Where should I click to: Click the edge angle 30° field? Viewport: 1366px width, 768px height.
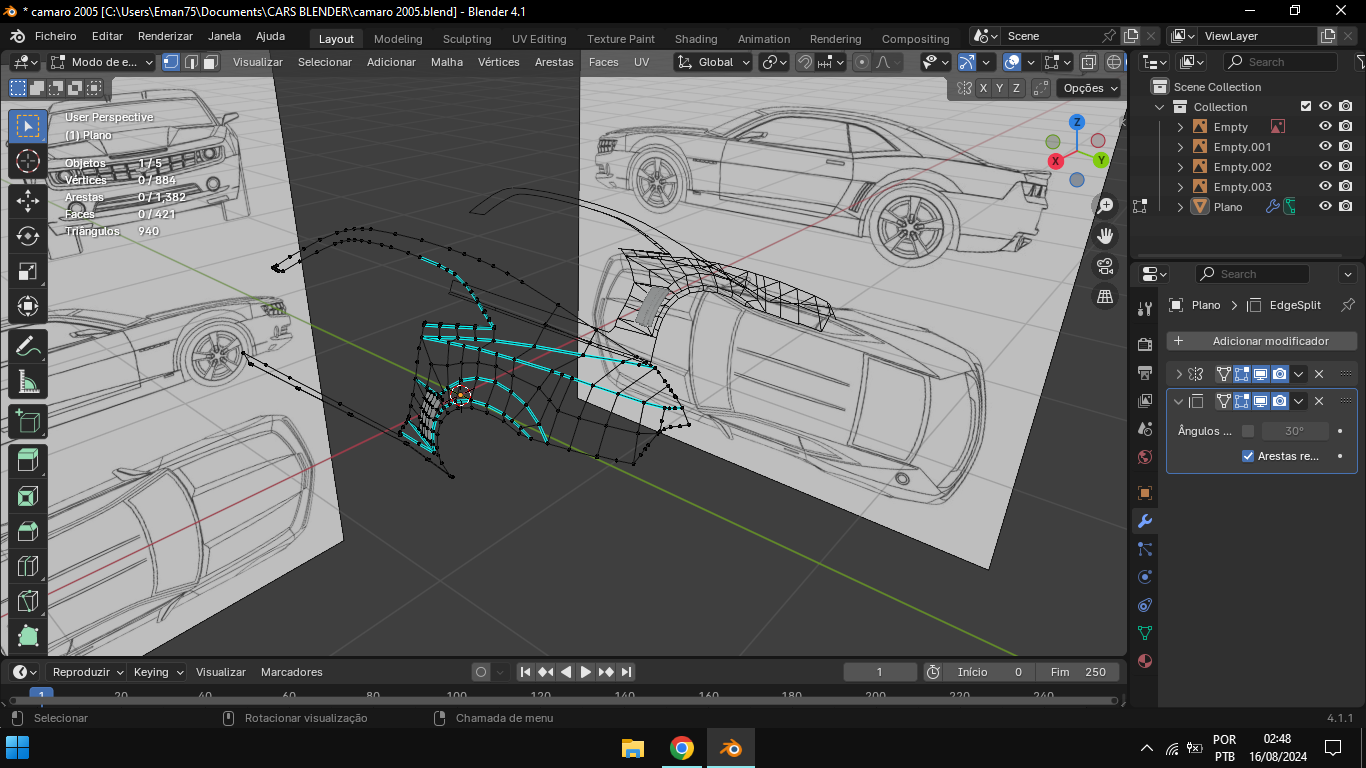[1295, 431]
